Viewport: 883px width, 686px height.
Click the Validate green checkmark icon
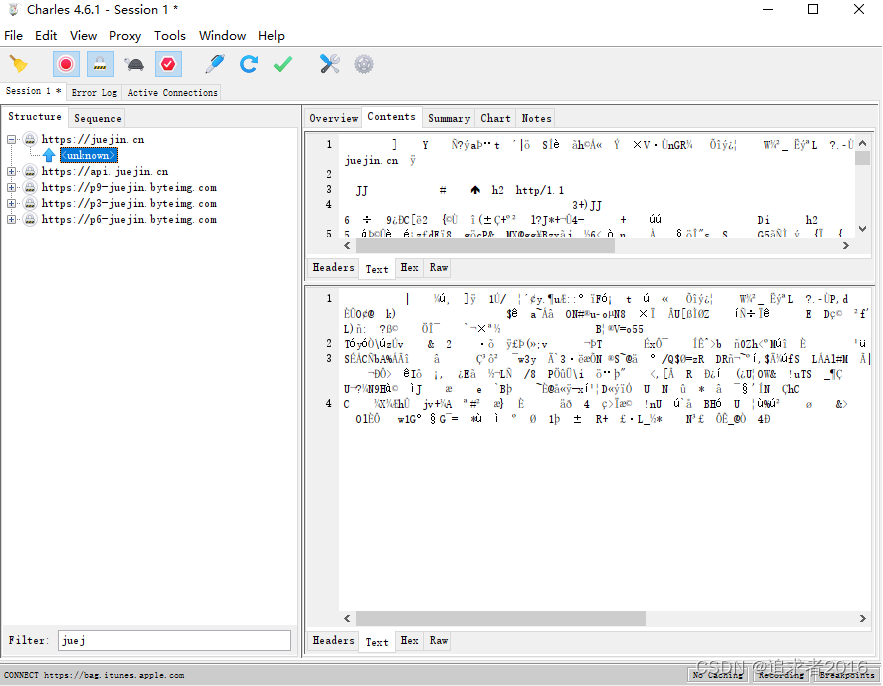[x=283, y=64]
